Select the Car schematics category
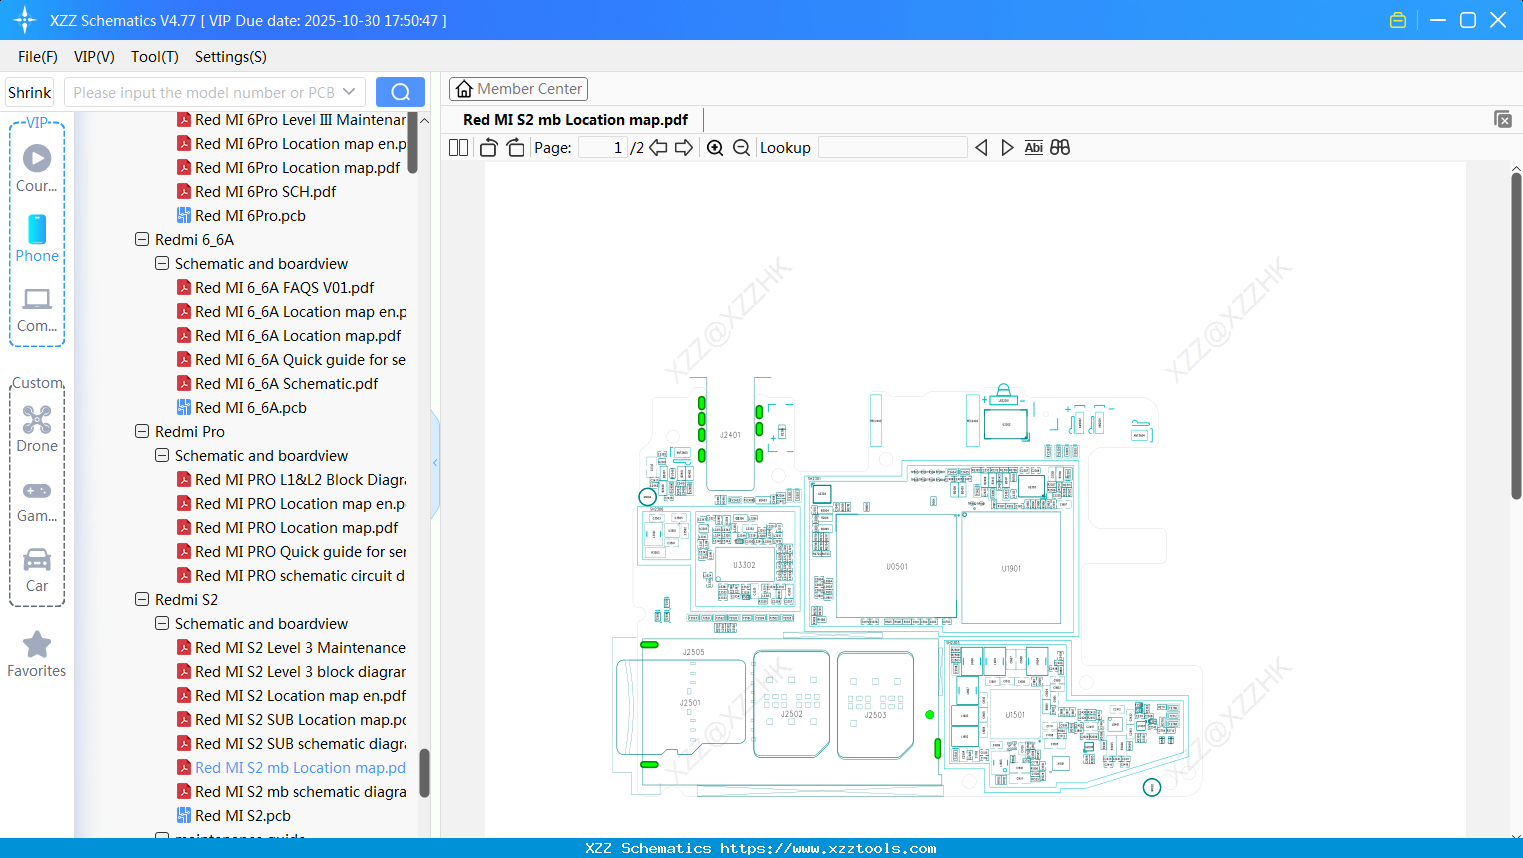The image size is (1523, 858). coord(36,565)
